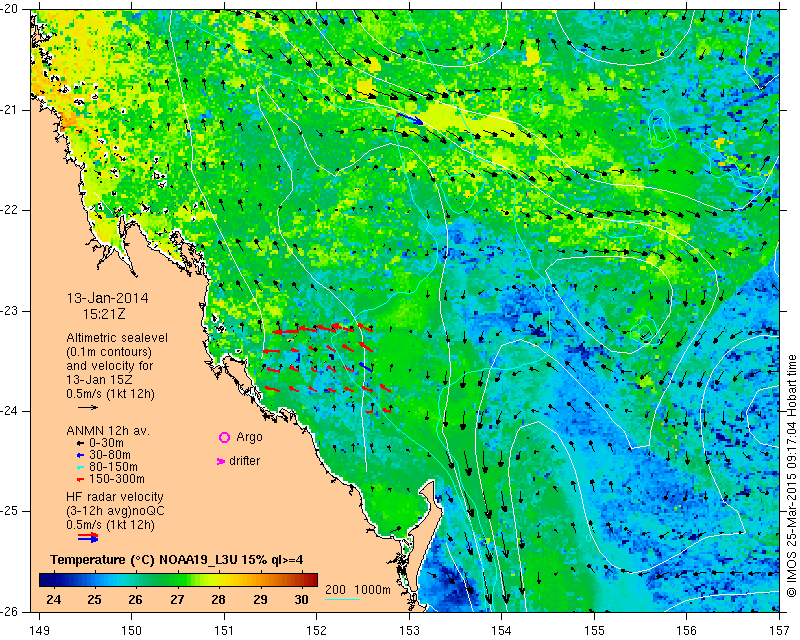Screen dimensions: 800x640
Task: Click the red and blue HF radar reference arrows
Action: (88, 537)
